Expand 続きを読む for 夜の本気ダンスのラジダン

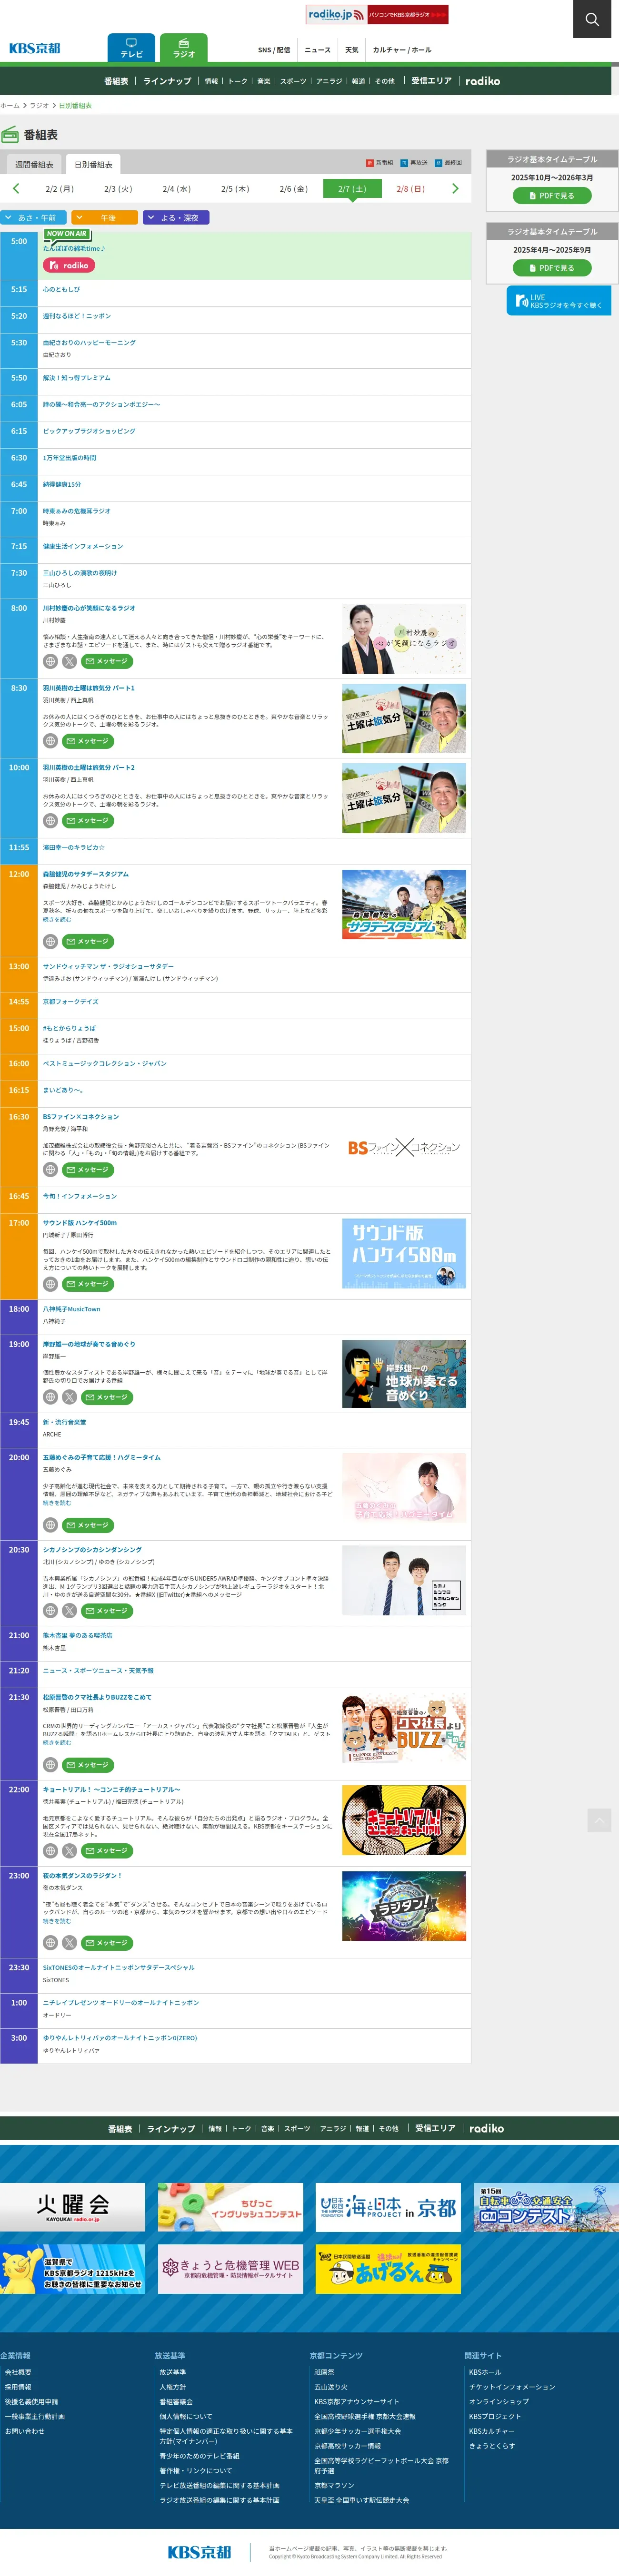click(x=57, y=1921)
